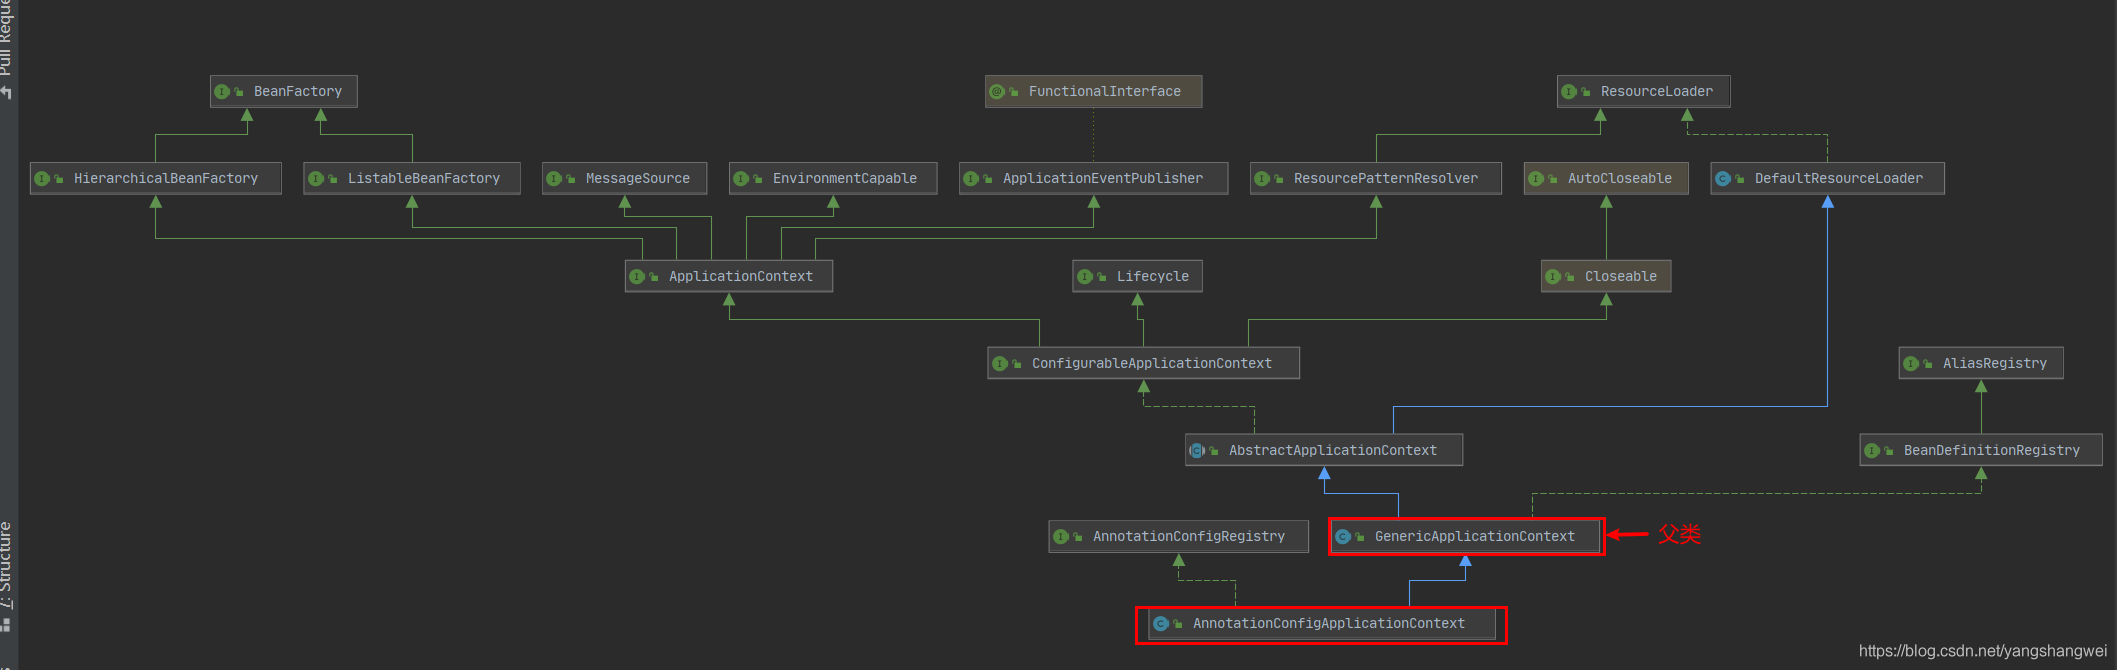This screenshot has width=2117, height=670.
Task: Open the blog.csdn.net watermark link
Action: click(x=1982, y=651)
